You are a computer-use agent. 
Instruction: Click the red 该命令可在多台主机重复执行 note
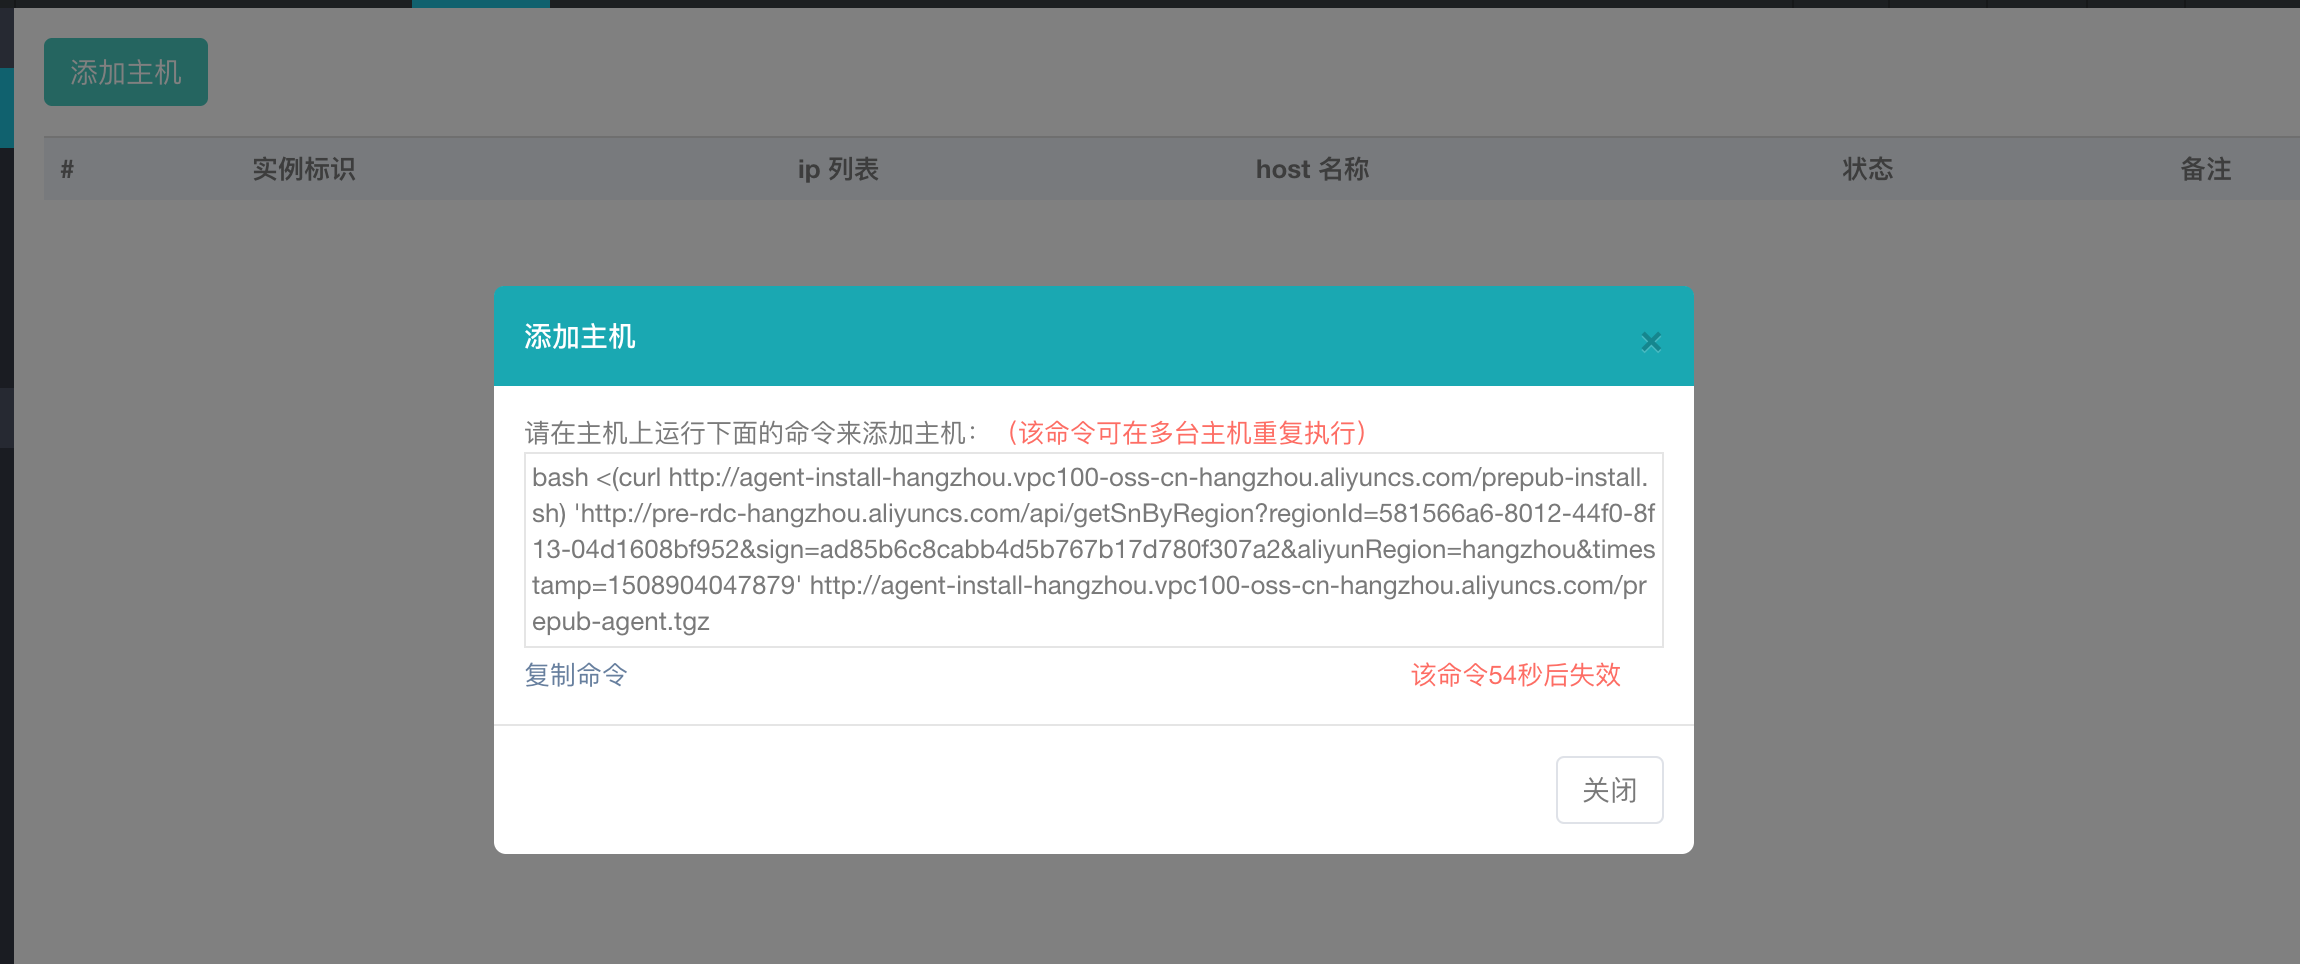tap(1187, 433)
